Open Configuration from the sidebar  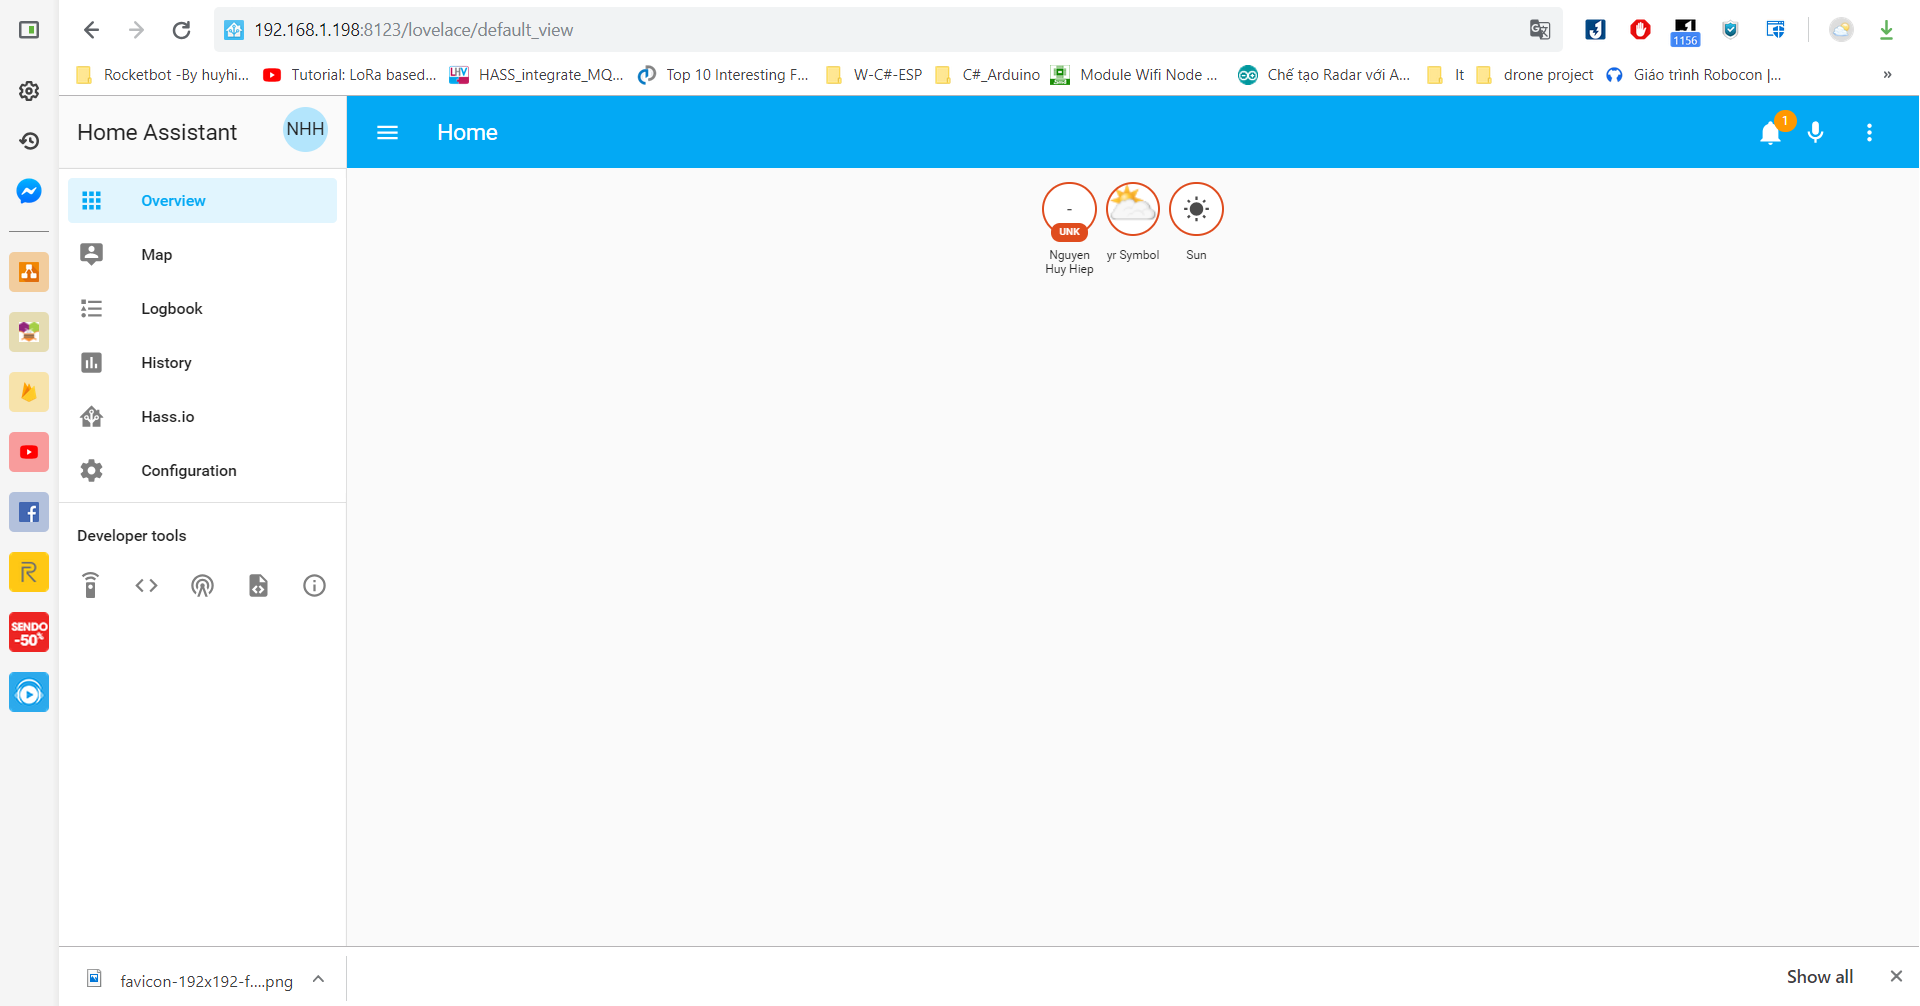202,471
